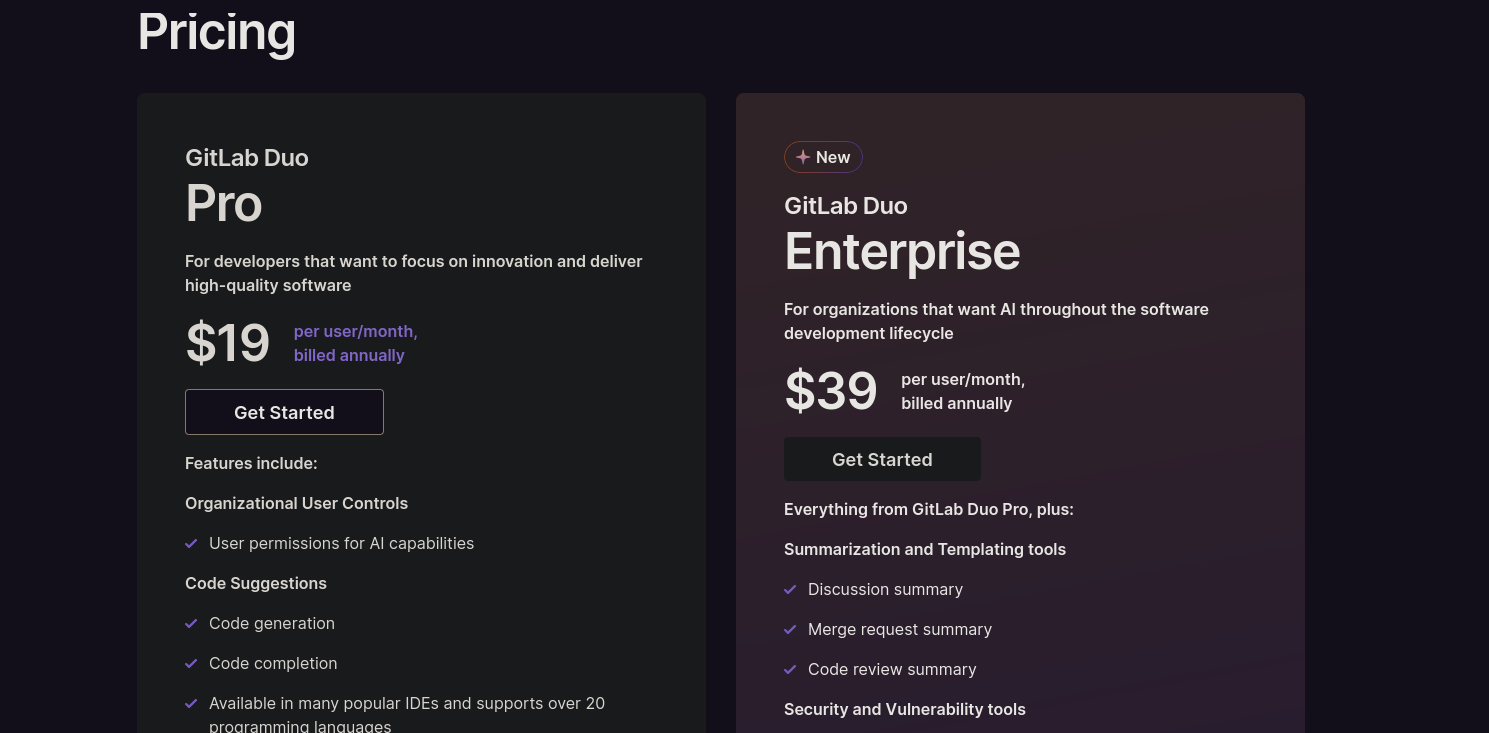The width and height of the screenshot is (1489, 733).
Task: Click the Organizational User Controls heading
Action: (296, 503)
